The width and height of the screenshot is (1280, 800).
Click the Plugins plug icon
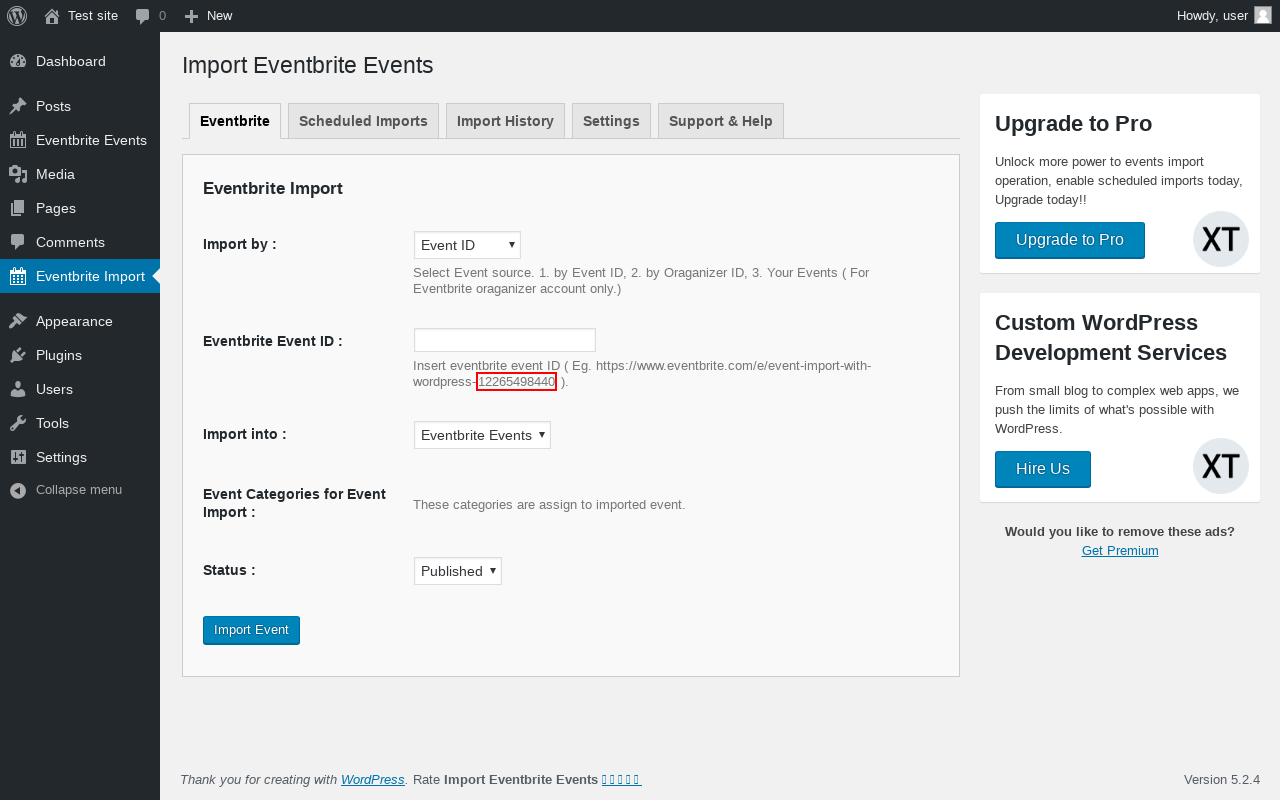click(18, 355)
